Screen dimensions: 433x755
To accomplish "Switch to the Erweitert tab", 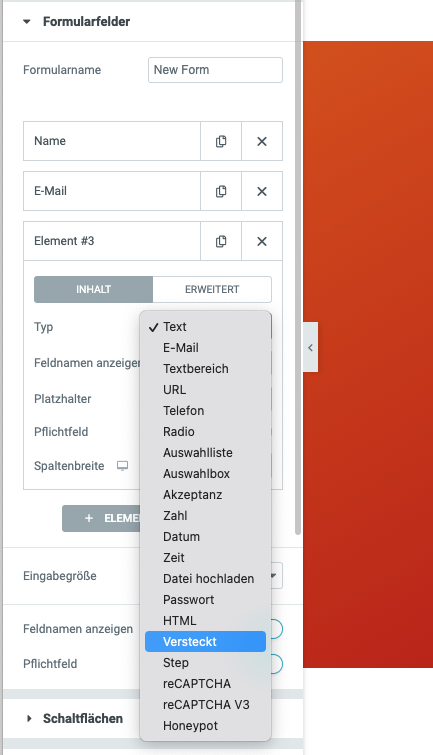I will pos(212,289).
